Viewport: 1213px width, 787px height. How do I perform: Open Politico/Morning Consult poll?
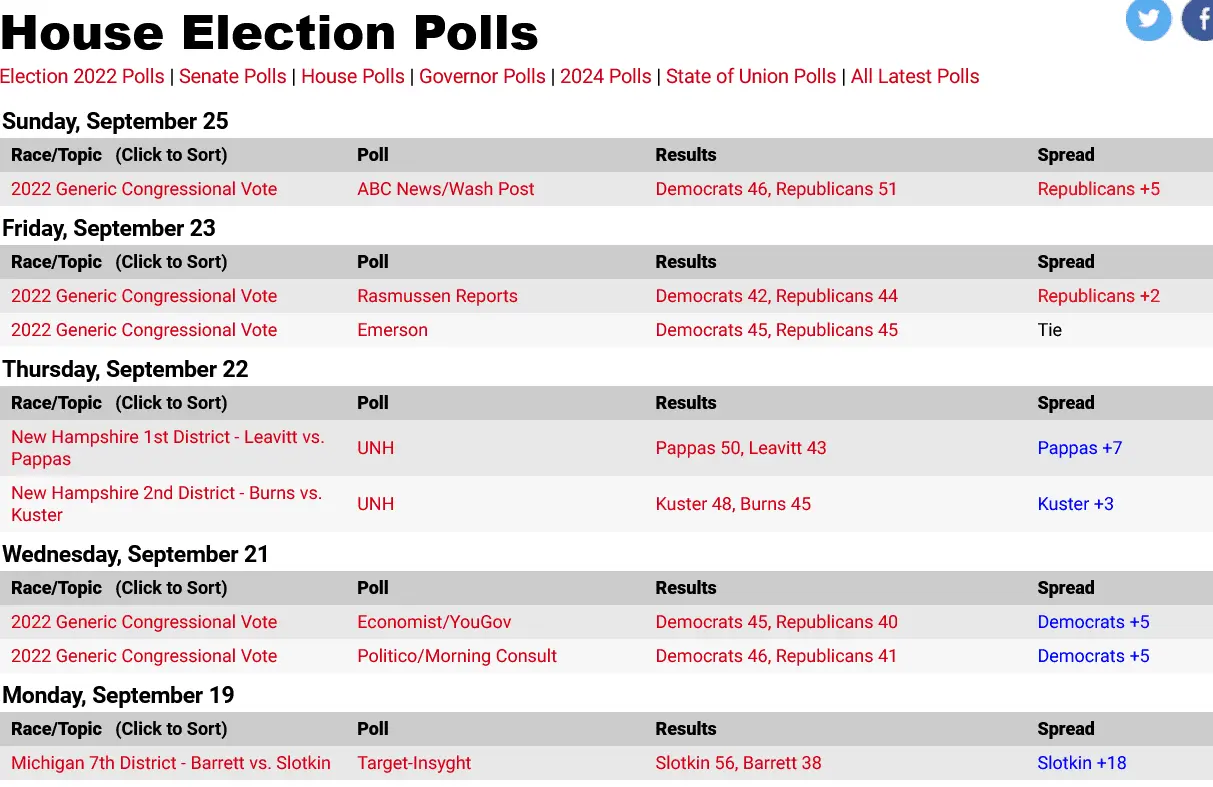[x=456, y=656]
